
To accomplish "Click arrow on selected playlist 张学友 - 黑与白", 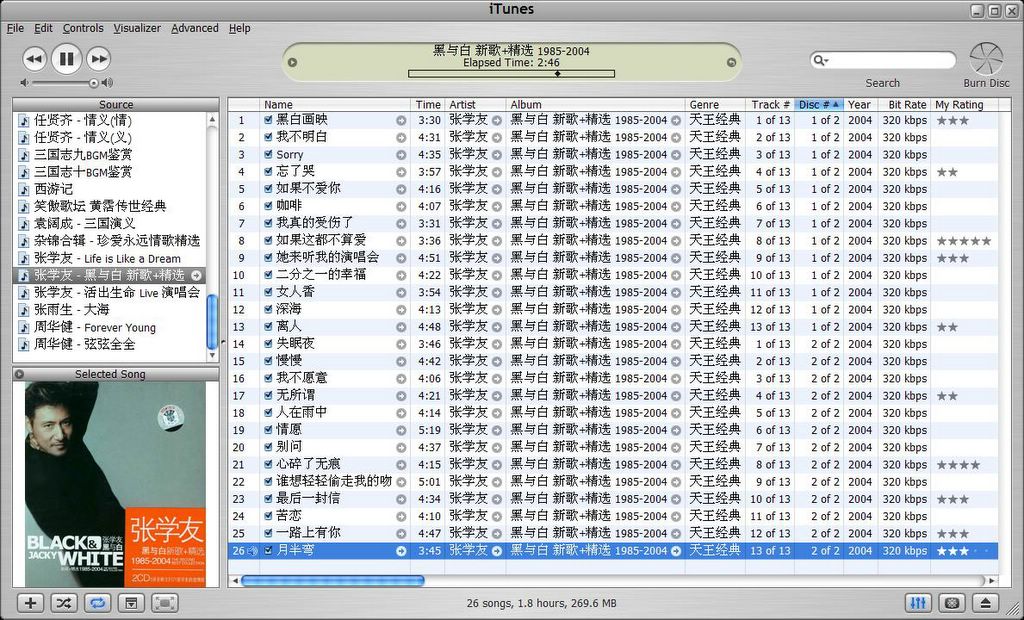I will coord(196,275).
